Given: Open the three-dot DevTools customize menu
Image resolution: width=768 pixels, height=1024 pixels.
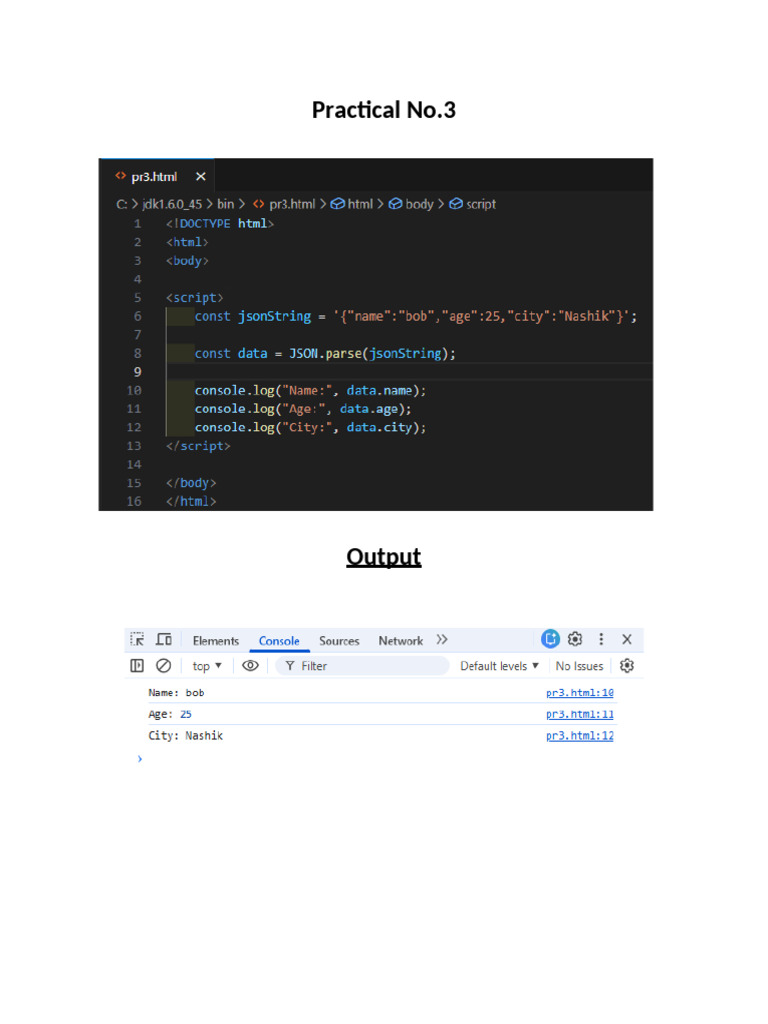Looking at the screenshot, I should pos(601,639).
